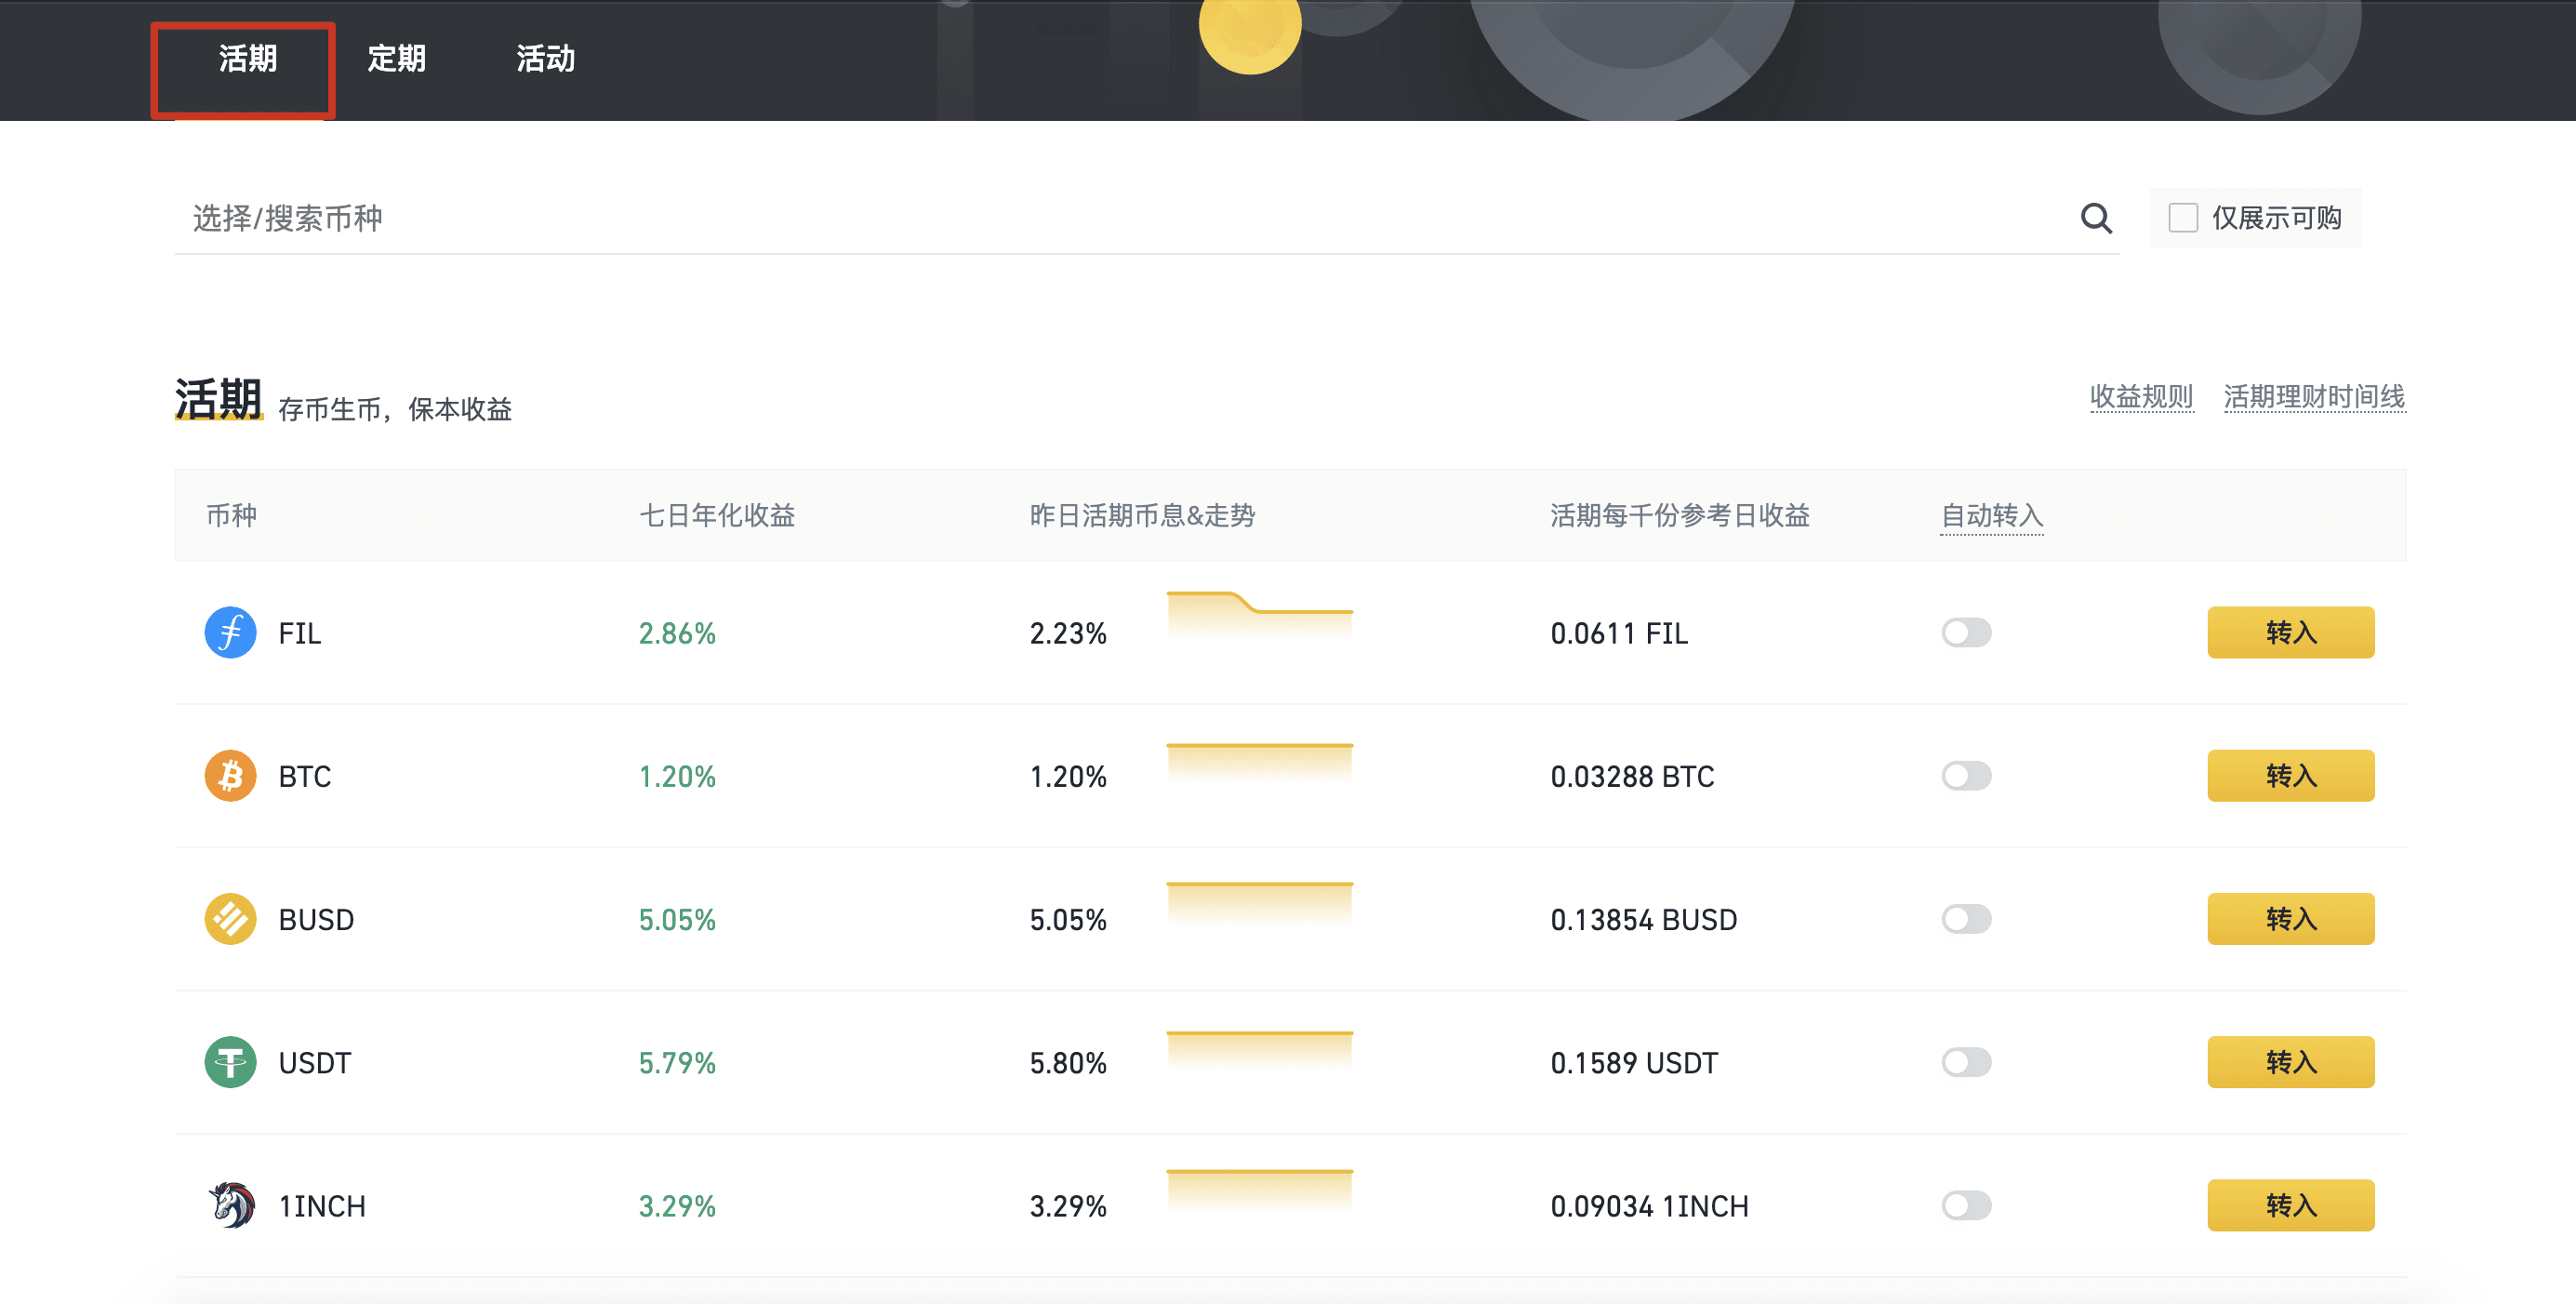Click the 2.23% yesterday rate for FIL

1068,634
